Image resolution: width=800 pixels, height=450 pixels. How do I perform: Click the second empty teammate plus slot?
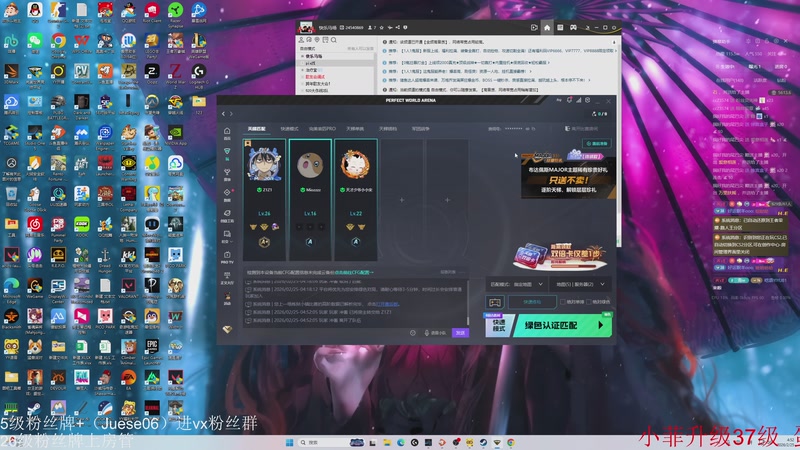tap(447, 200)
